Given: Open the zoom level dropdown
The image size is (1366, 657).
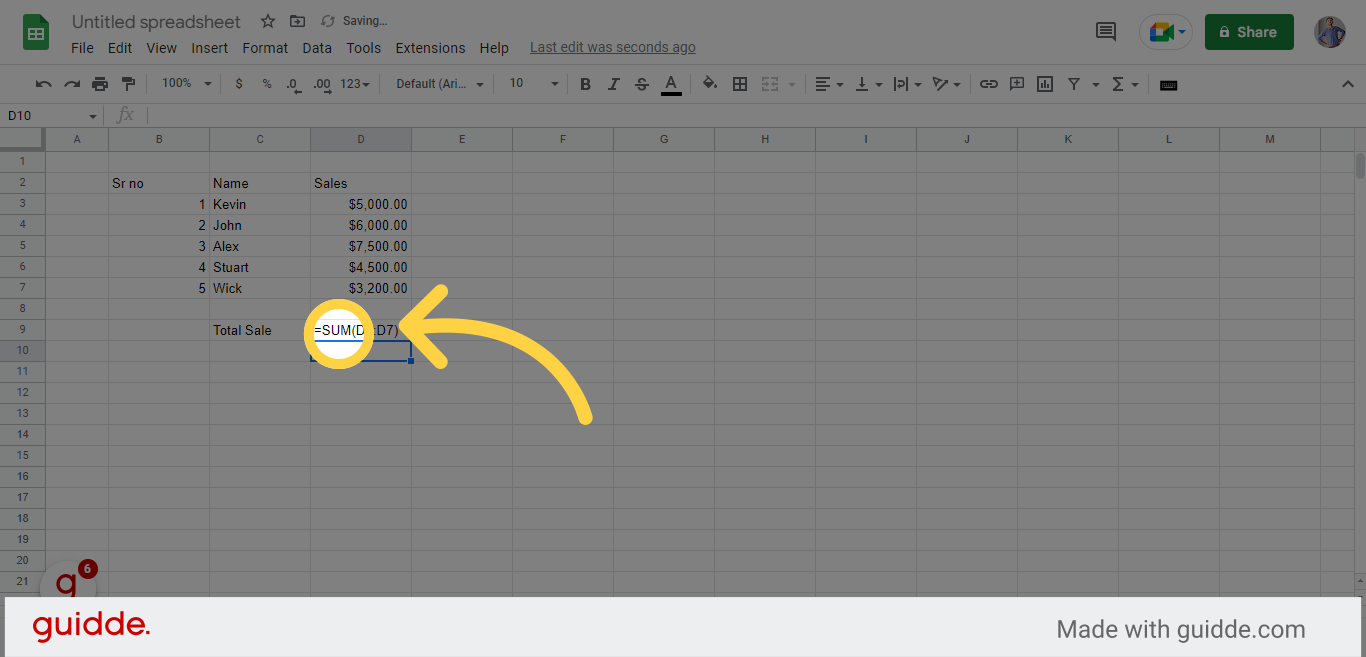Looking at the screenshot, I should pos(183,84).
